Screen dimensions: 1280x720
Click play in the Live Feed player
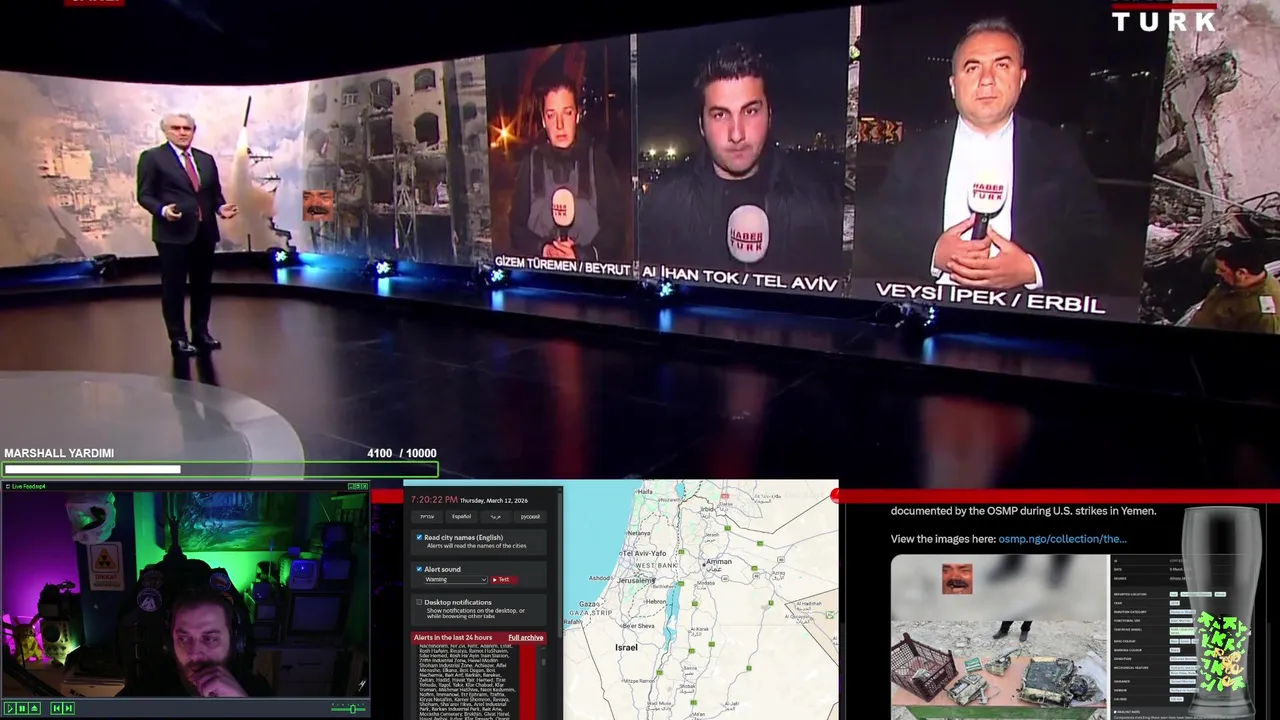[10, 708]
